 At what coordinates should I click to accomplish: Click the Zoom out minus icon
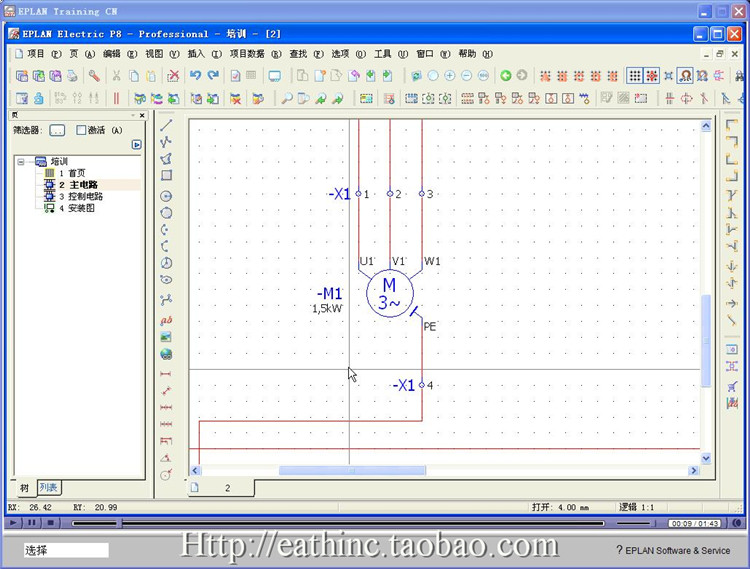point(467,76)
